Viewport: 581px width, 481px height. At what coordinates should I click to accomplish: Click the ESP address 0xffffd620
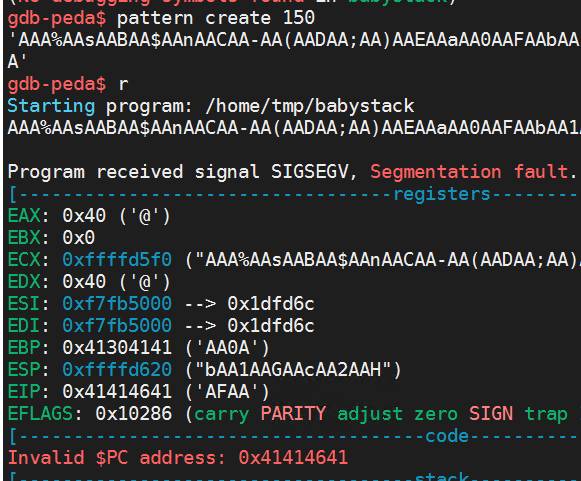click(x=117, y=370)
